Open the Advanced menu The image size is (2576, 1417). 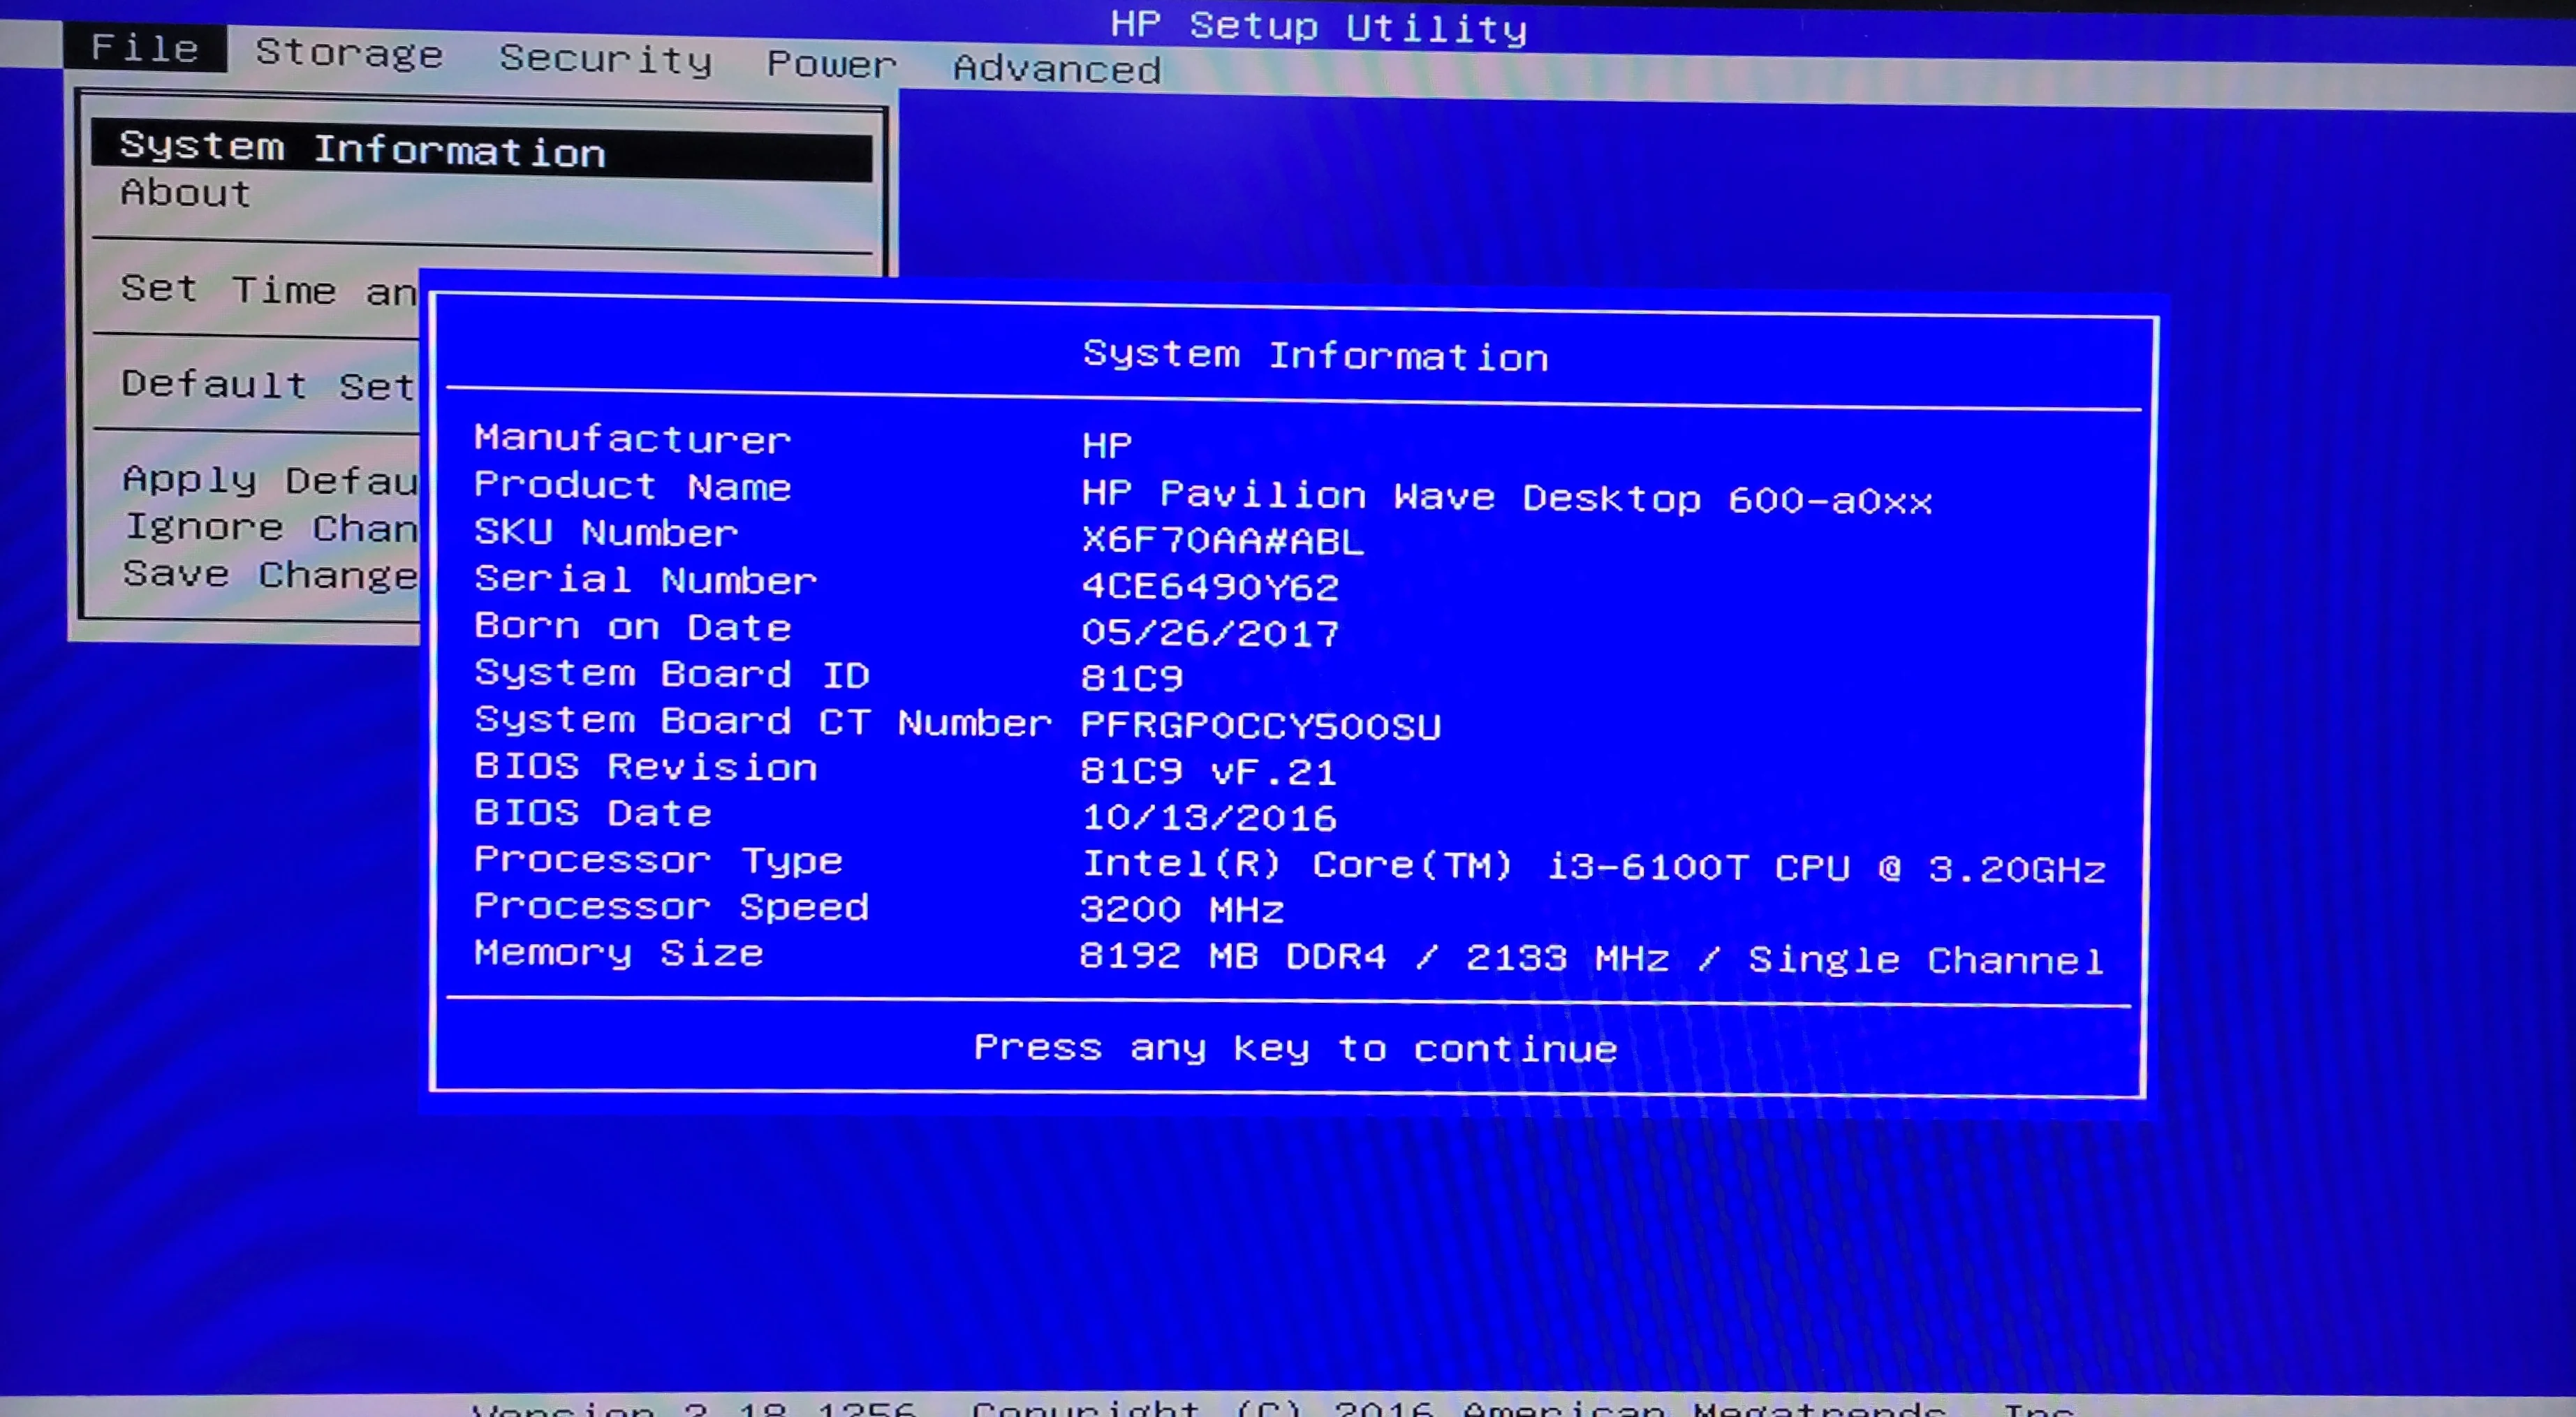coord(1057,69)
